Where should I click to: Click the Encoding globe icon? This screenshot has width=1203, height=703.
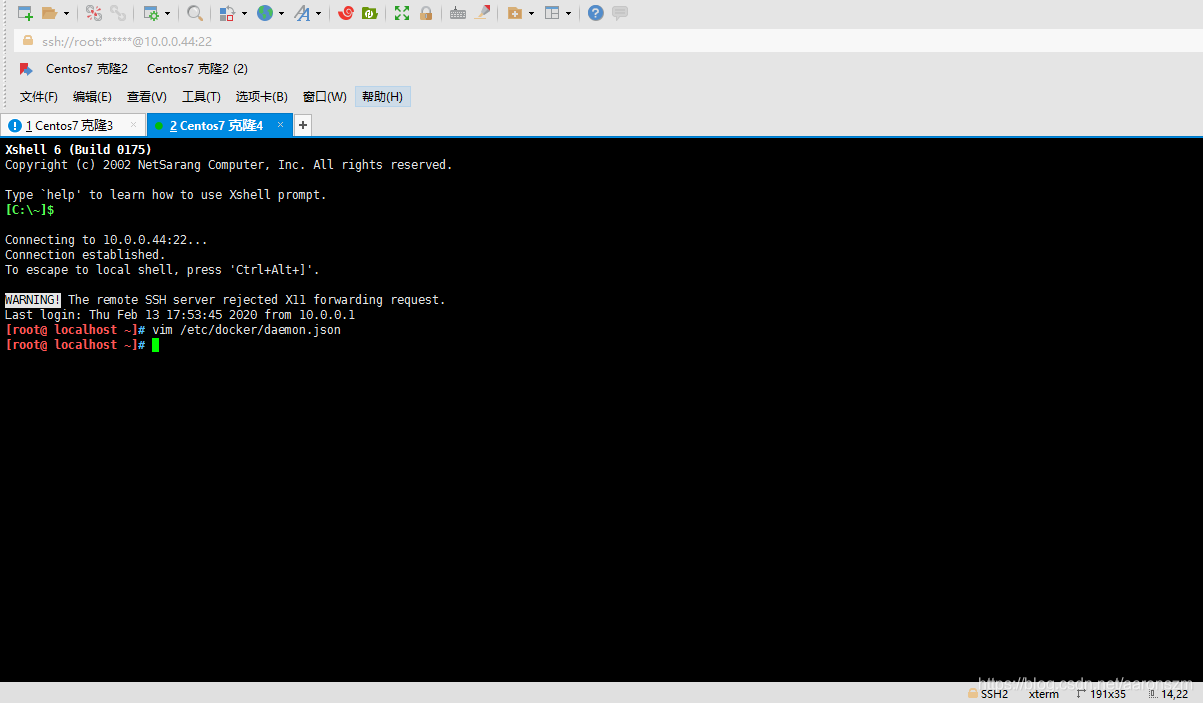click(265, 13)
